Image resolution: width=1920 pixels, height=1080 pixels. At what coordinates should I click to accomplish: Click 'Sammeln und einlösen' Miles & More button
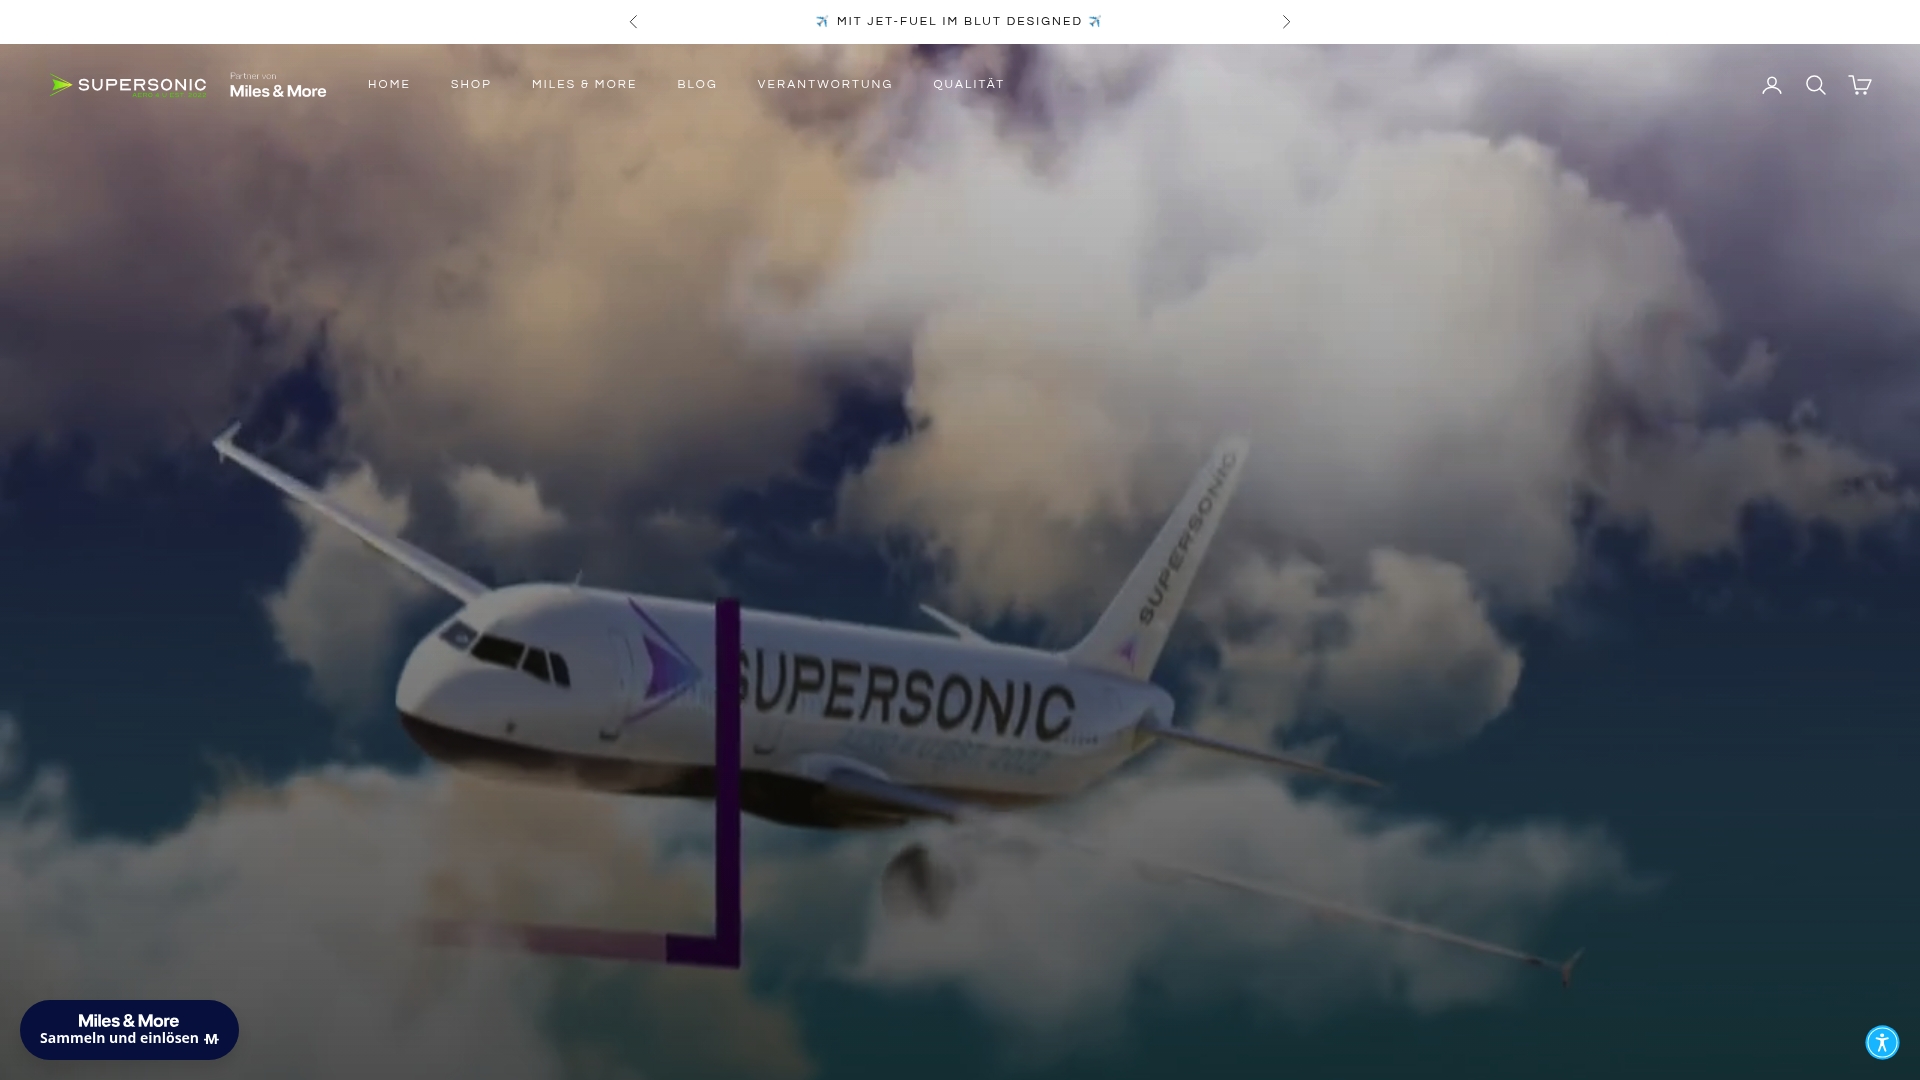click(129, 1029)
